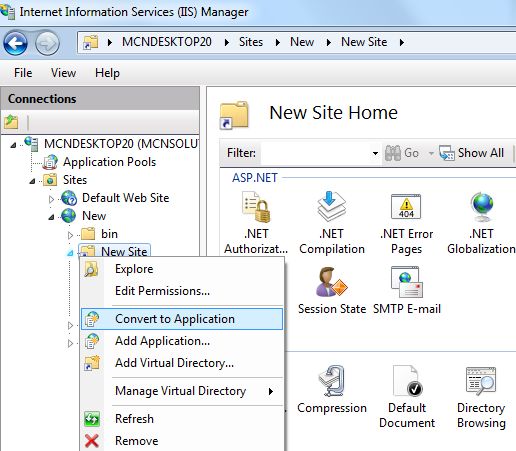
Task: Open the File menu
Action: 23,73
